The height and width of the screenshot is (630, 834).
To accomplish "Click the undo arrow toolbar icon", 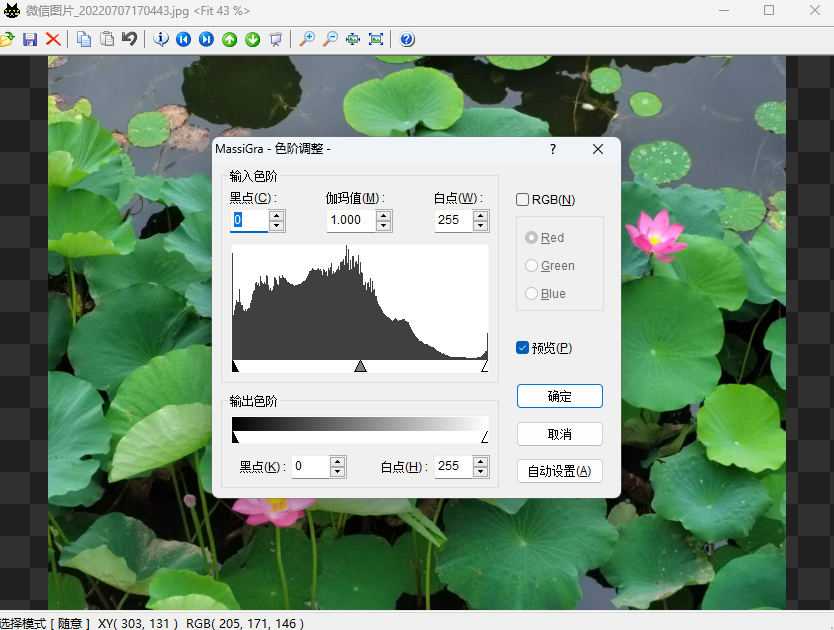I will coord(129,39).
